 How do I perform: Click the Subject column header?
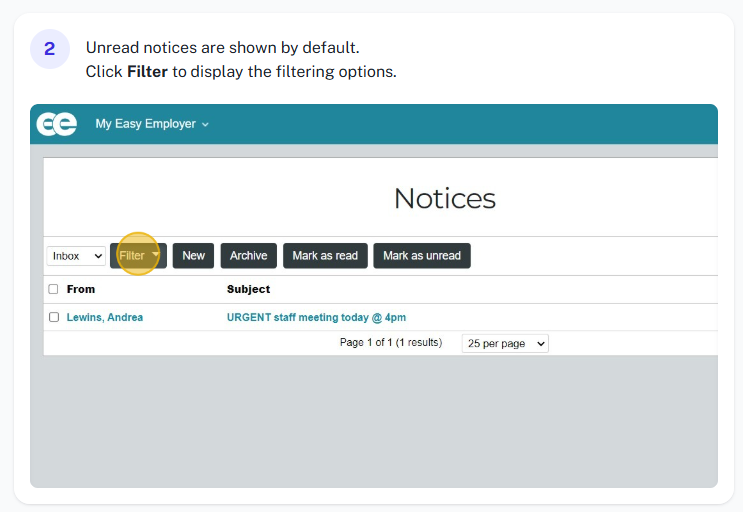[x=248, y=289]
